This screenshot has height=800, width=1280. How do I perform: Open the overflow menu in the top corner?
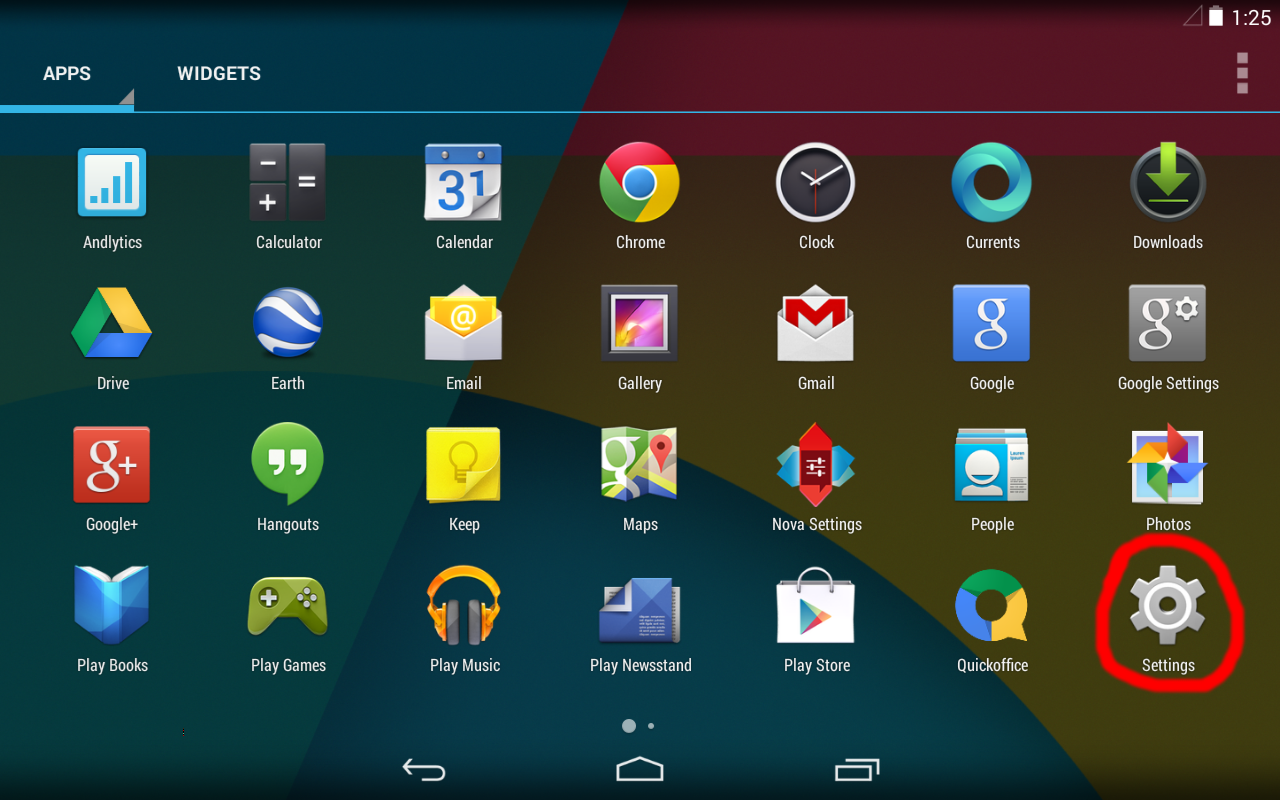[1242, 73]
